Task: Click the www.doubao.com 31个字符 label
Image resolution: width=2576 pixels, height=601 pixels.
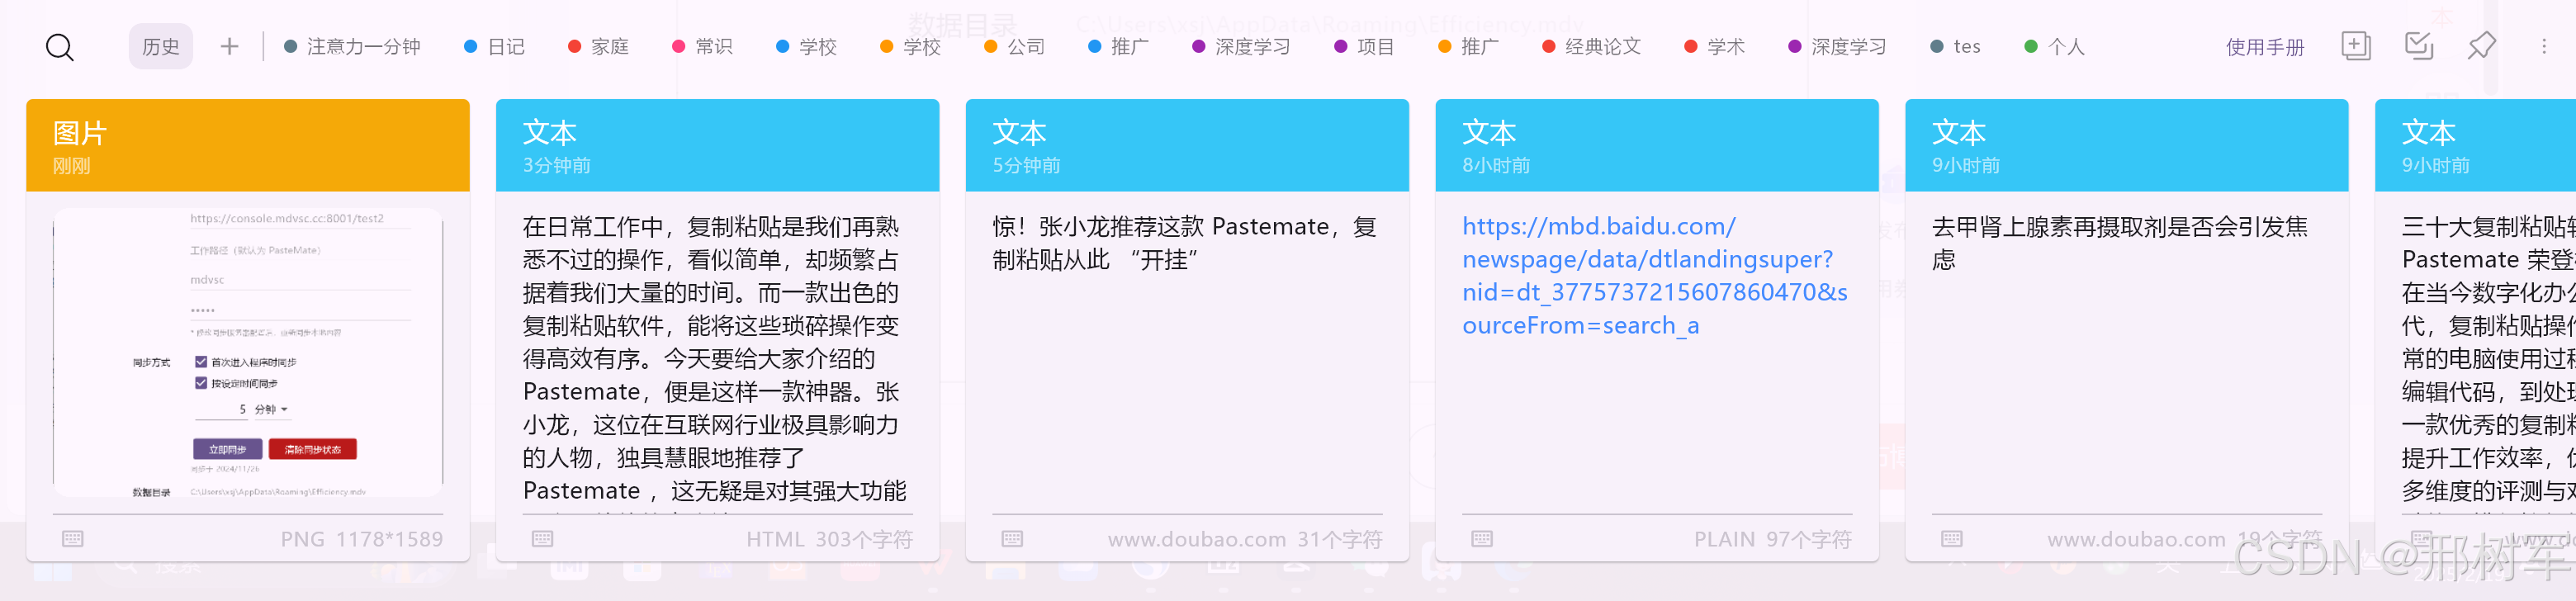Action: point(1245,540)
